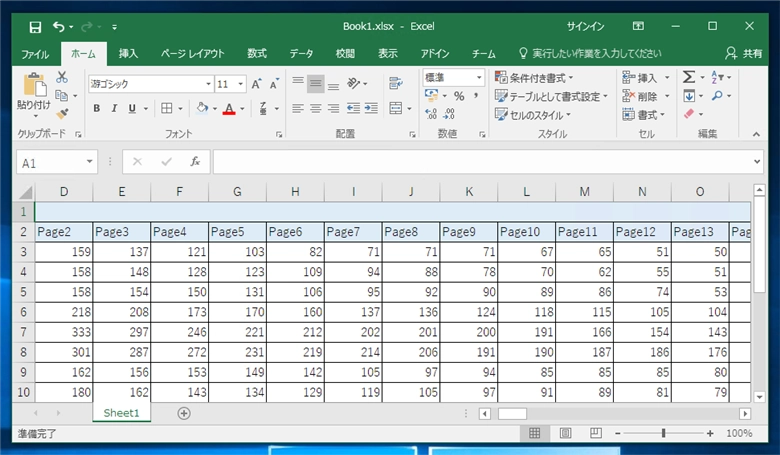Expand the Name Box dropdown arrow
The height and width of the screenshot is (455, 780).
coord(90,162)
